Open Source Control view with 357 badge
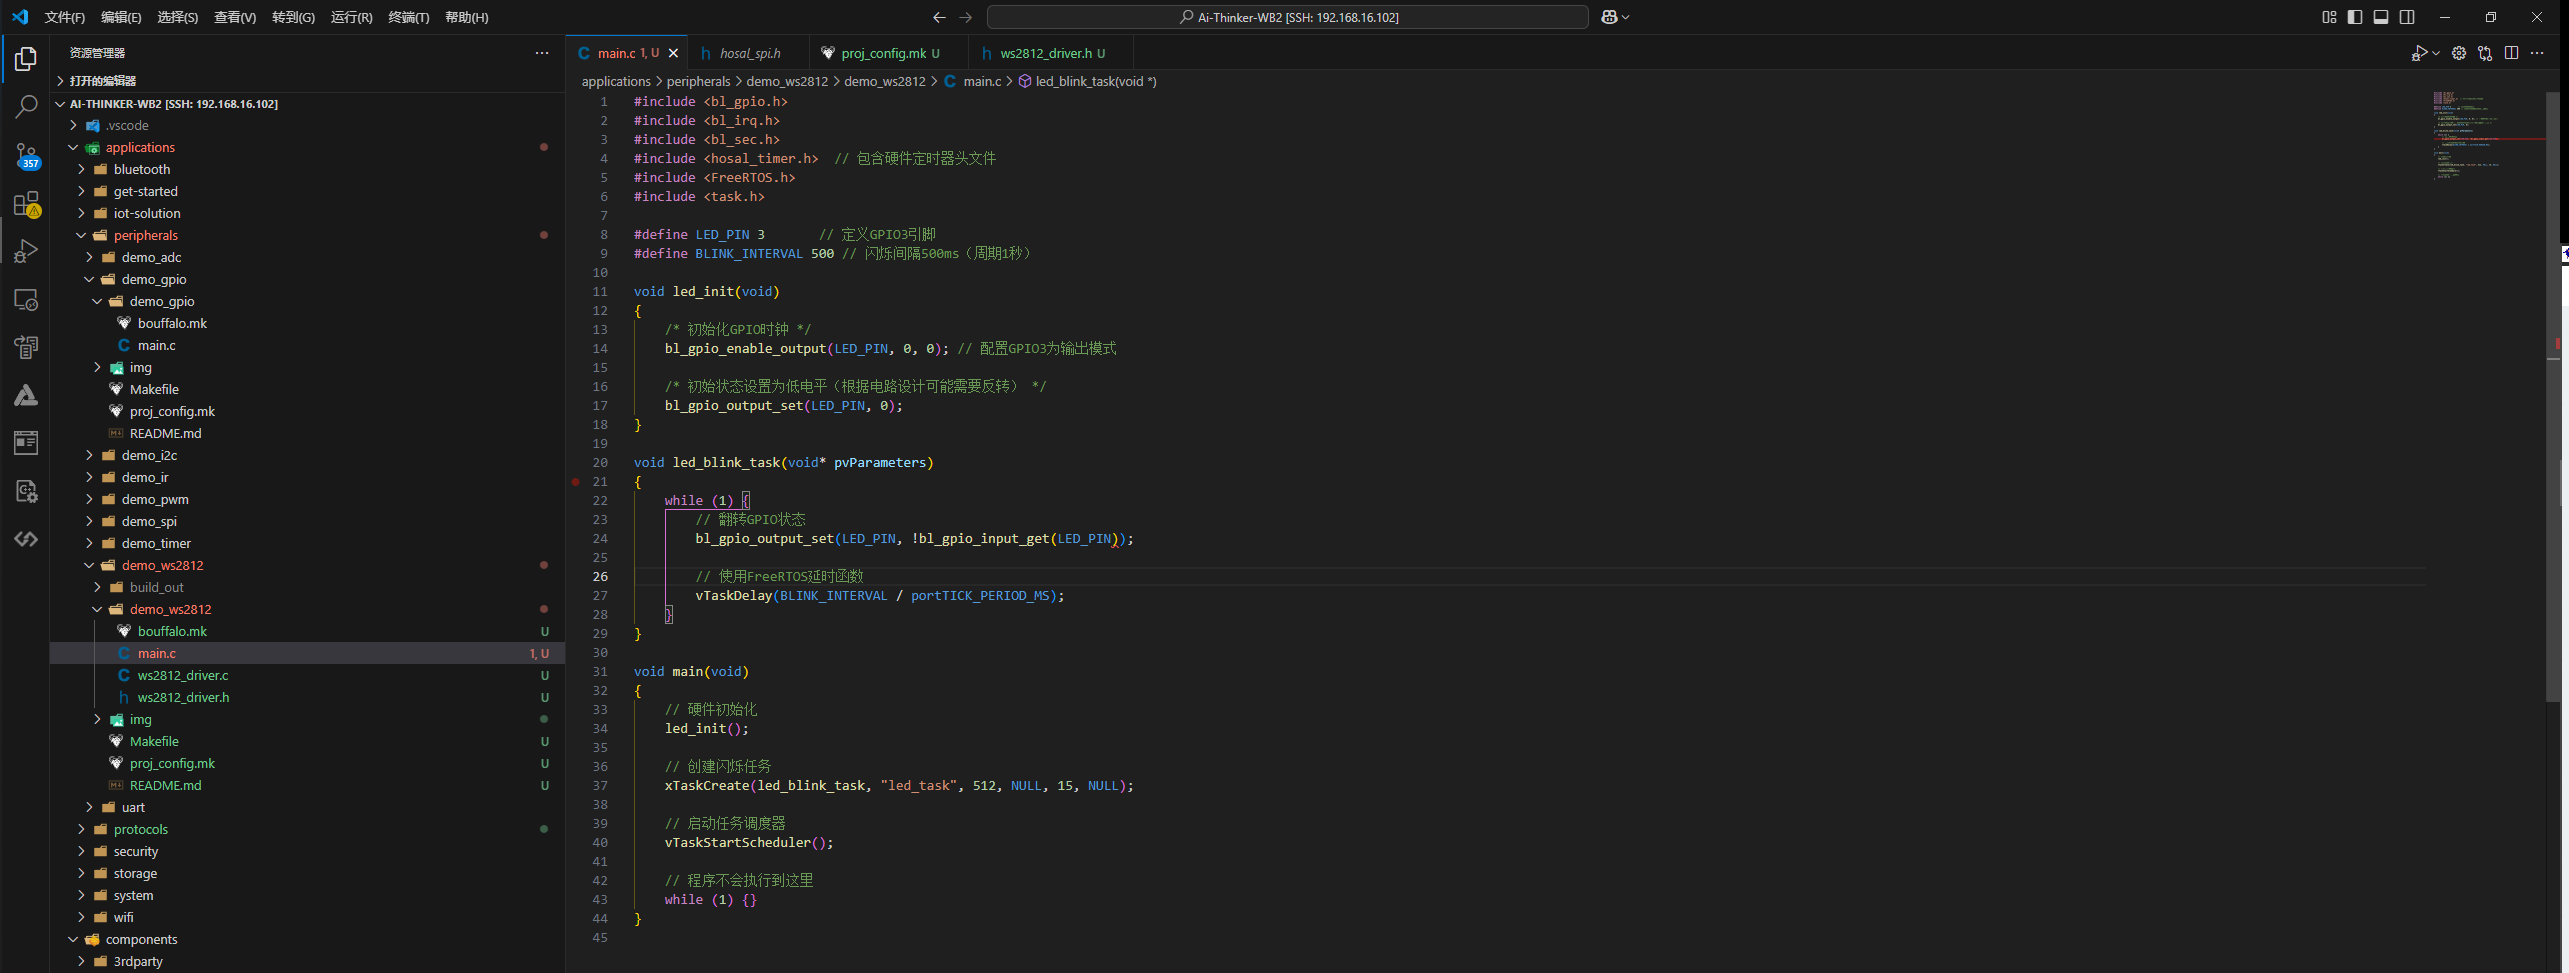The image size is (2569, 973). pos(26,156)
